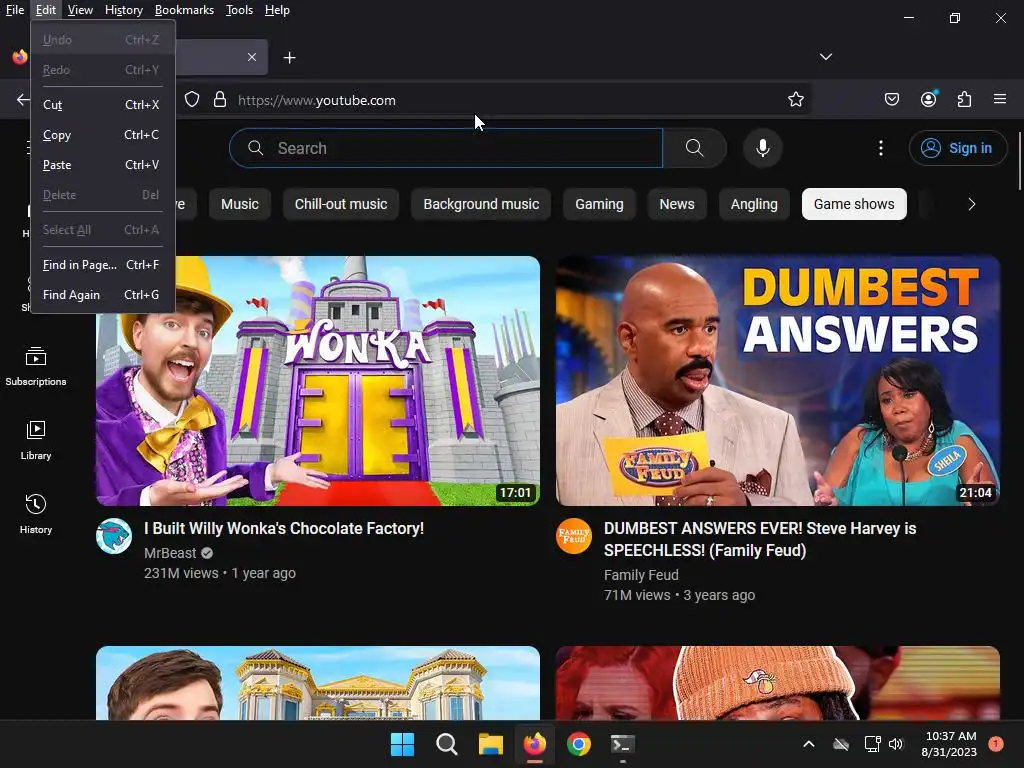The height and width of the screenshot is (768, 1024).
Task: Open the View menu
Action: coord(80,10)
